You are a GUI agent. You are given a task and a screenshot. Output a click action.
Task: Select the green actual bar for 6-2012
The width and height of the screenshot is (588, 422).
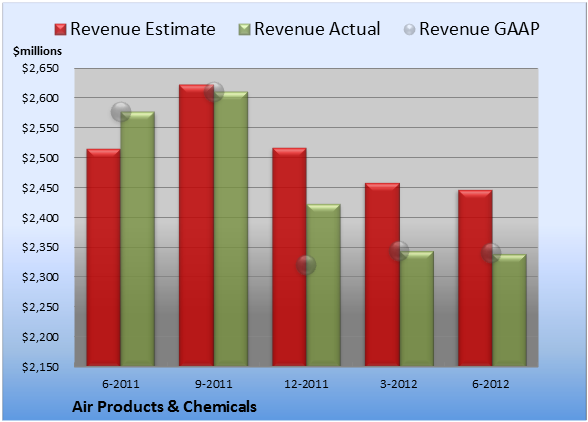tap(509, 310)
